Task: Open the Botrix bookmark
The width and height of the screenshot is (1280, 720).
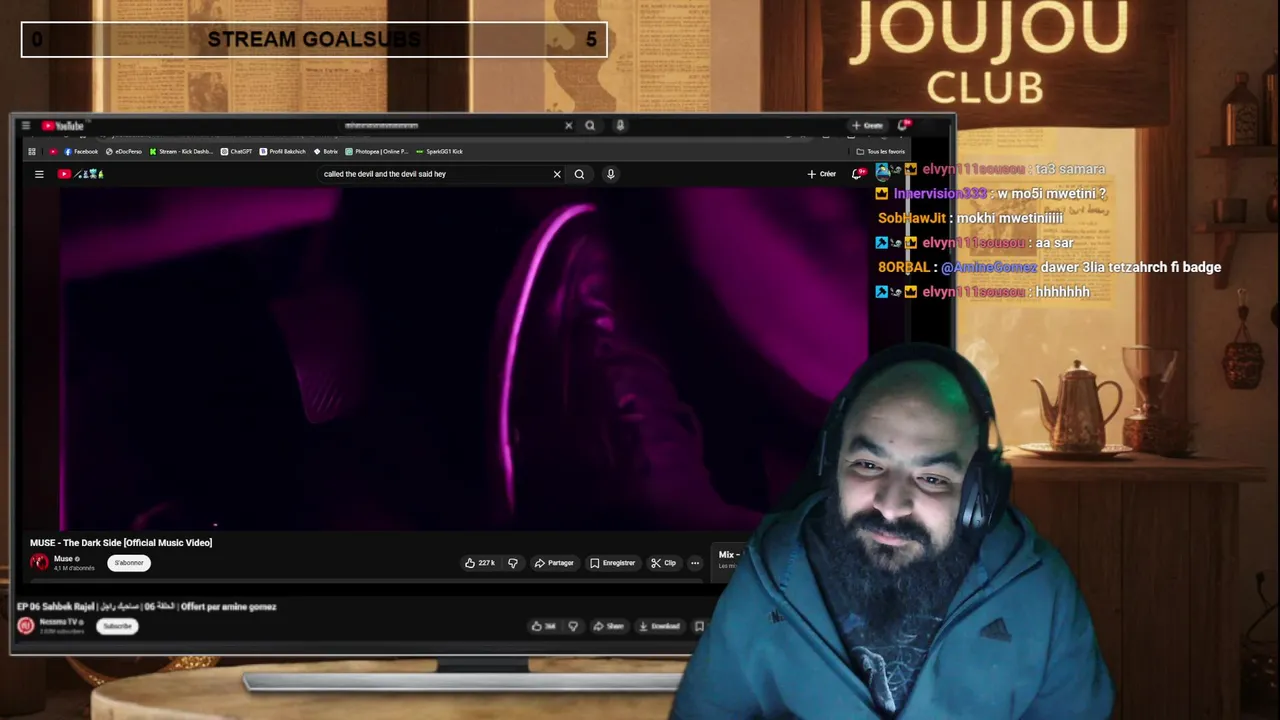Action: coord(326,152)
